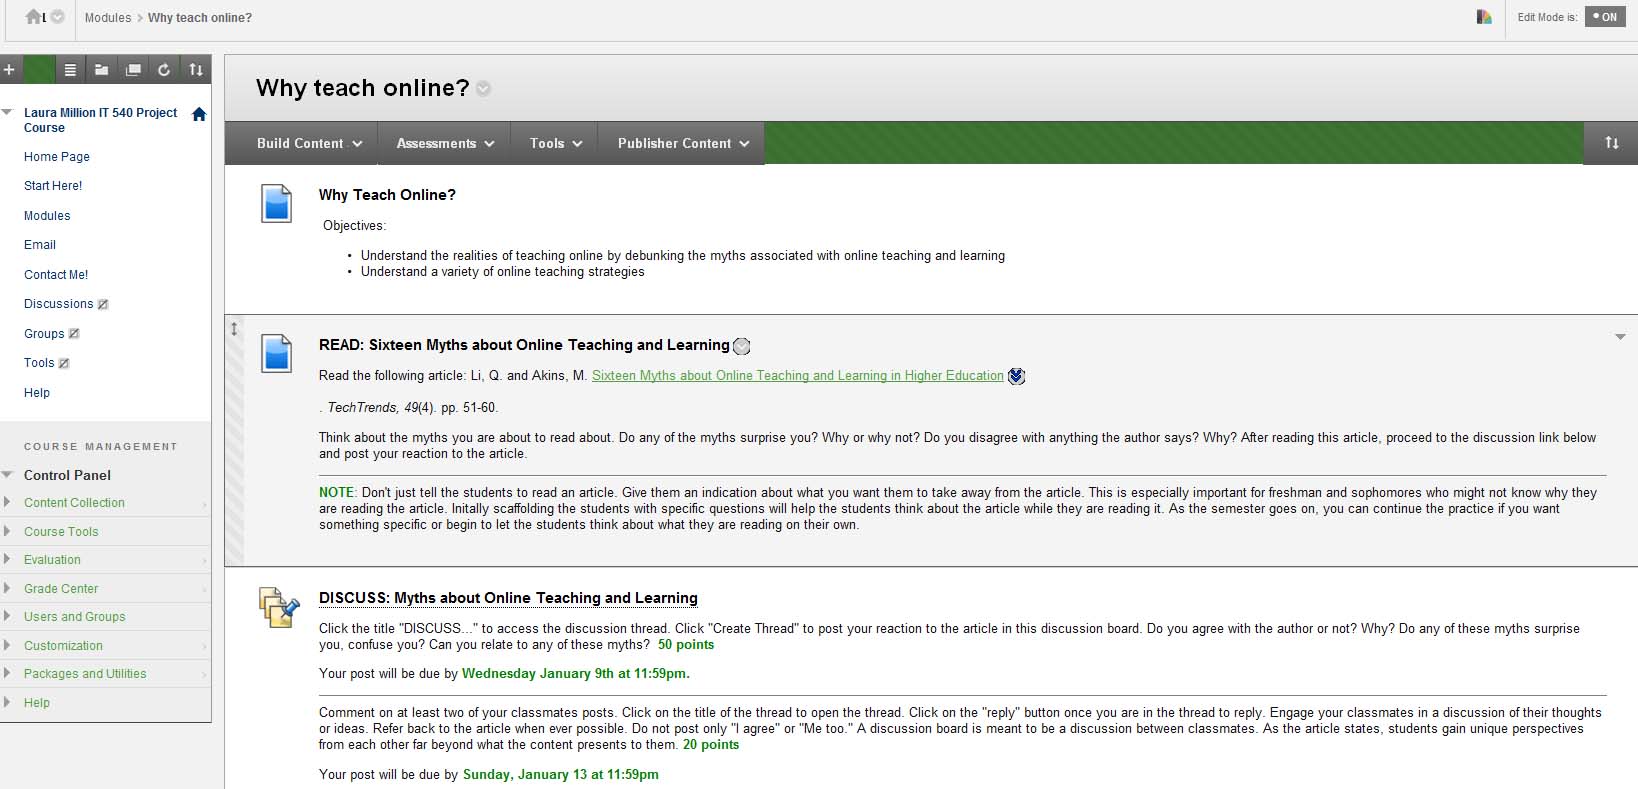Click the content area reorder arrows icon
1638x789 pixels.
point(1611,143)
